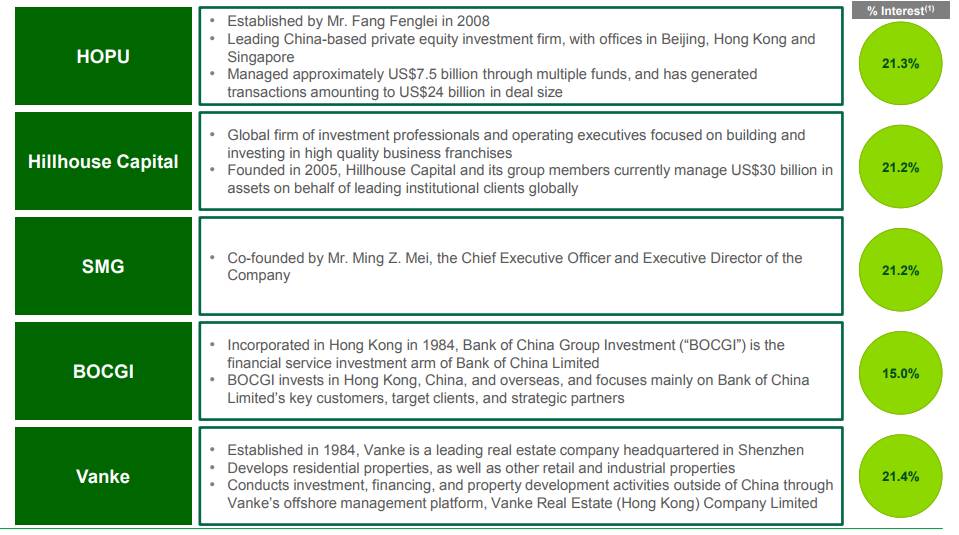Screen dimensions: 959x535
Task: Click the 21.3% interest circle
Action: [900, 63]
